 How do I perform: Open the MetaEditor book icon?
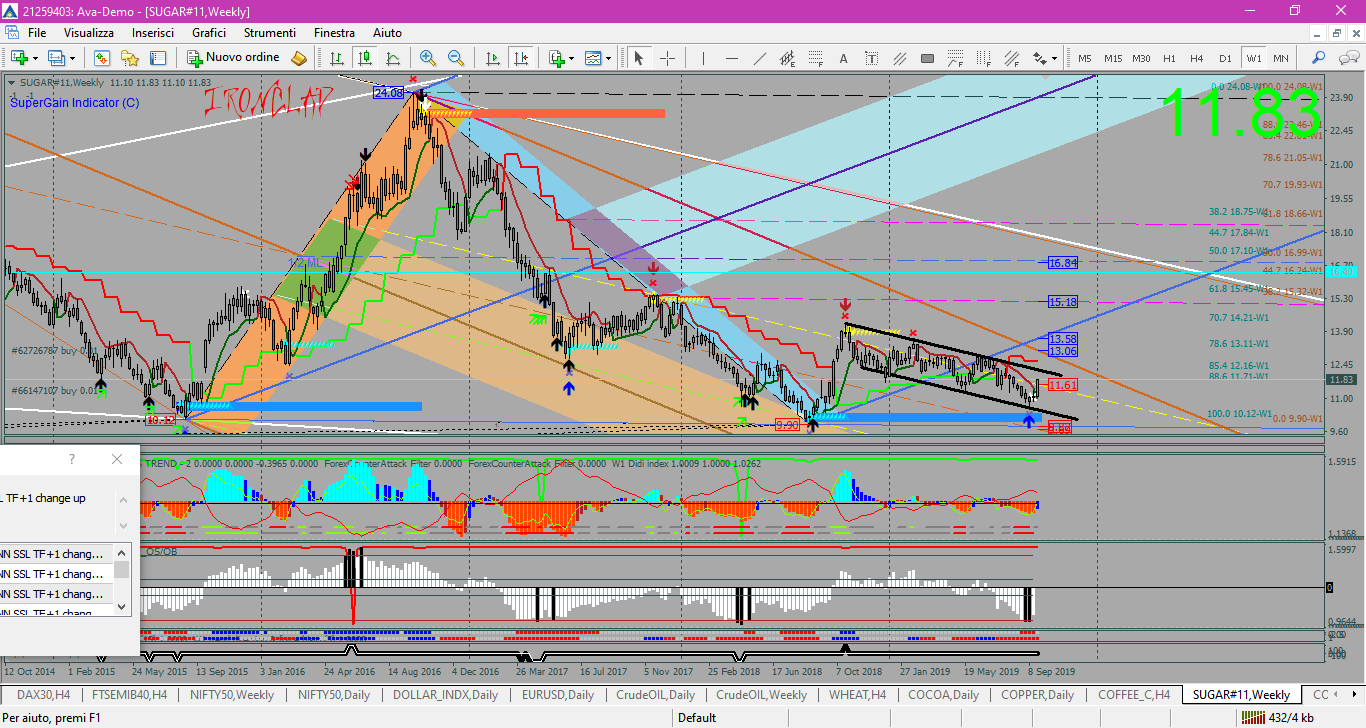[299, 58]
